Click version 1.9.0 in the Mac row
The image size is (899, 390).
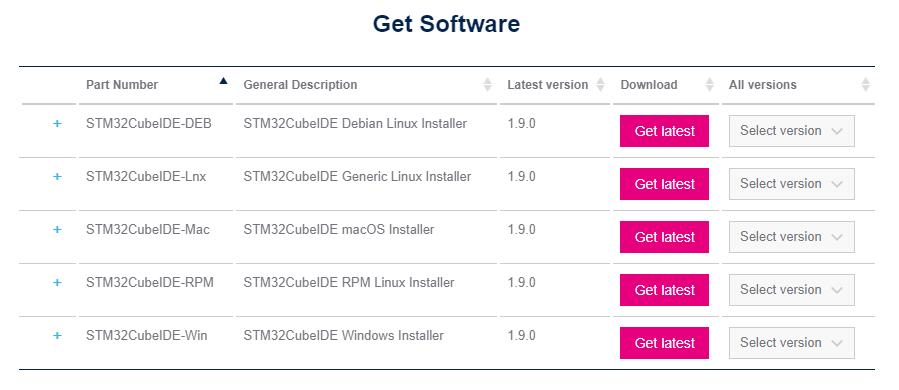(x=522, y=229)
